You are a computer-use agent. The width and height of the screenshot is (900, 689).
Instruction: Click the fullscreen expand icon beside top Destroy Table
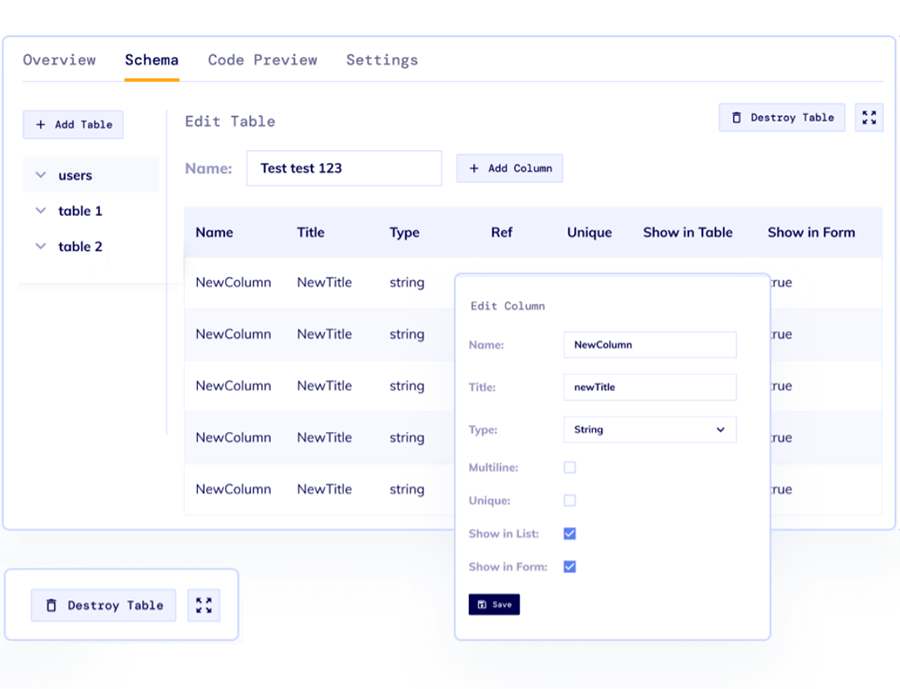pyautogui.click(x=869, y=118)
